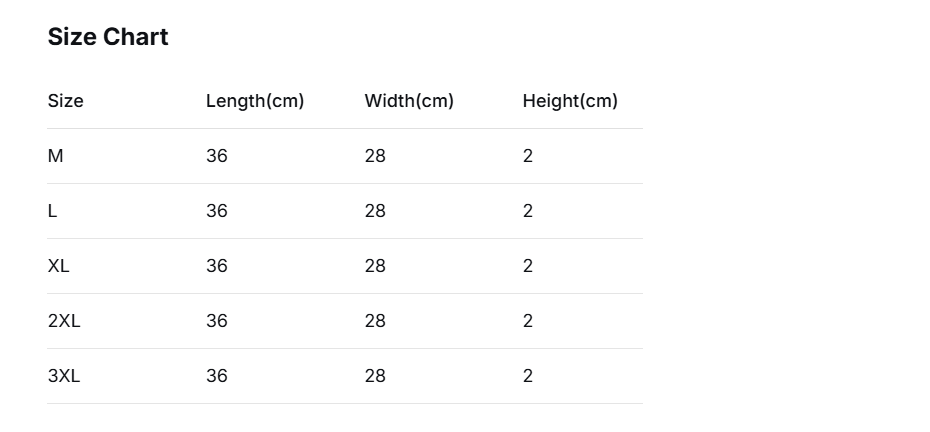930x432 pixels.
Task: Click the Size Chart heading
Action: tap(108, 37)
